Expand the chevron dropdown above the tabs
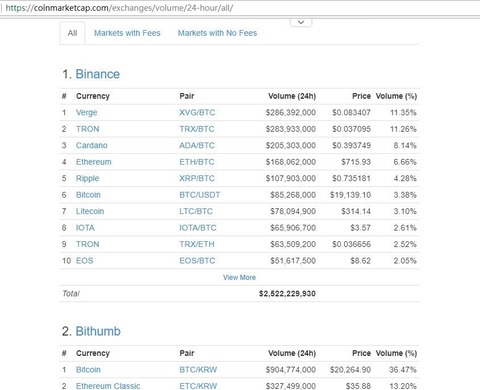The width and height of the screenshot is (480, 390). tap(301, 22)
